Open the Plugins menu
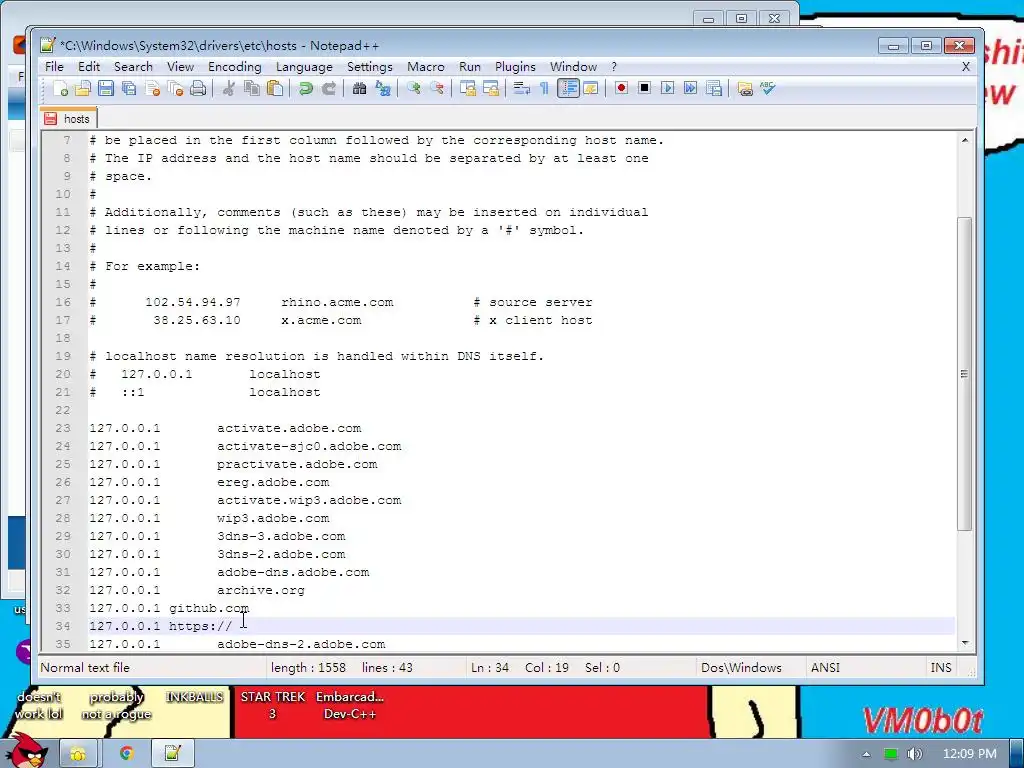This screenshot has width=1024, height=768. pos(515,67)
